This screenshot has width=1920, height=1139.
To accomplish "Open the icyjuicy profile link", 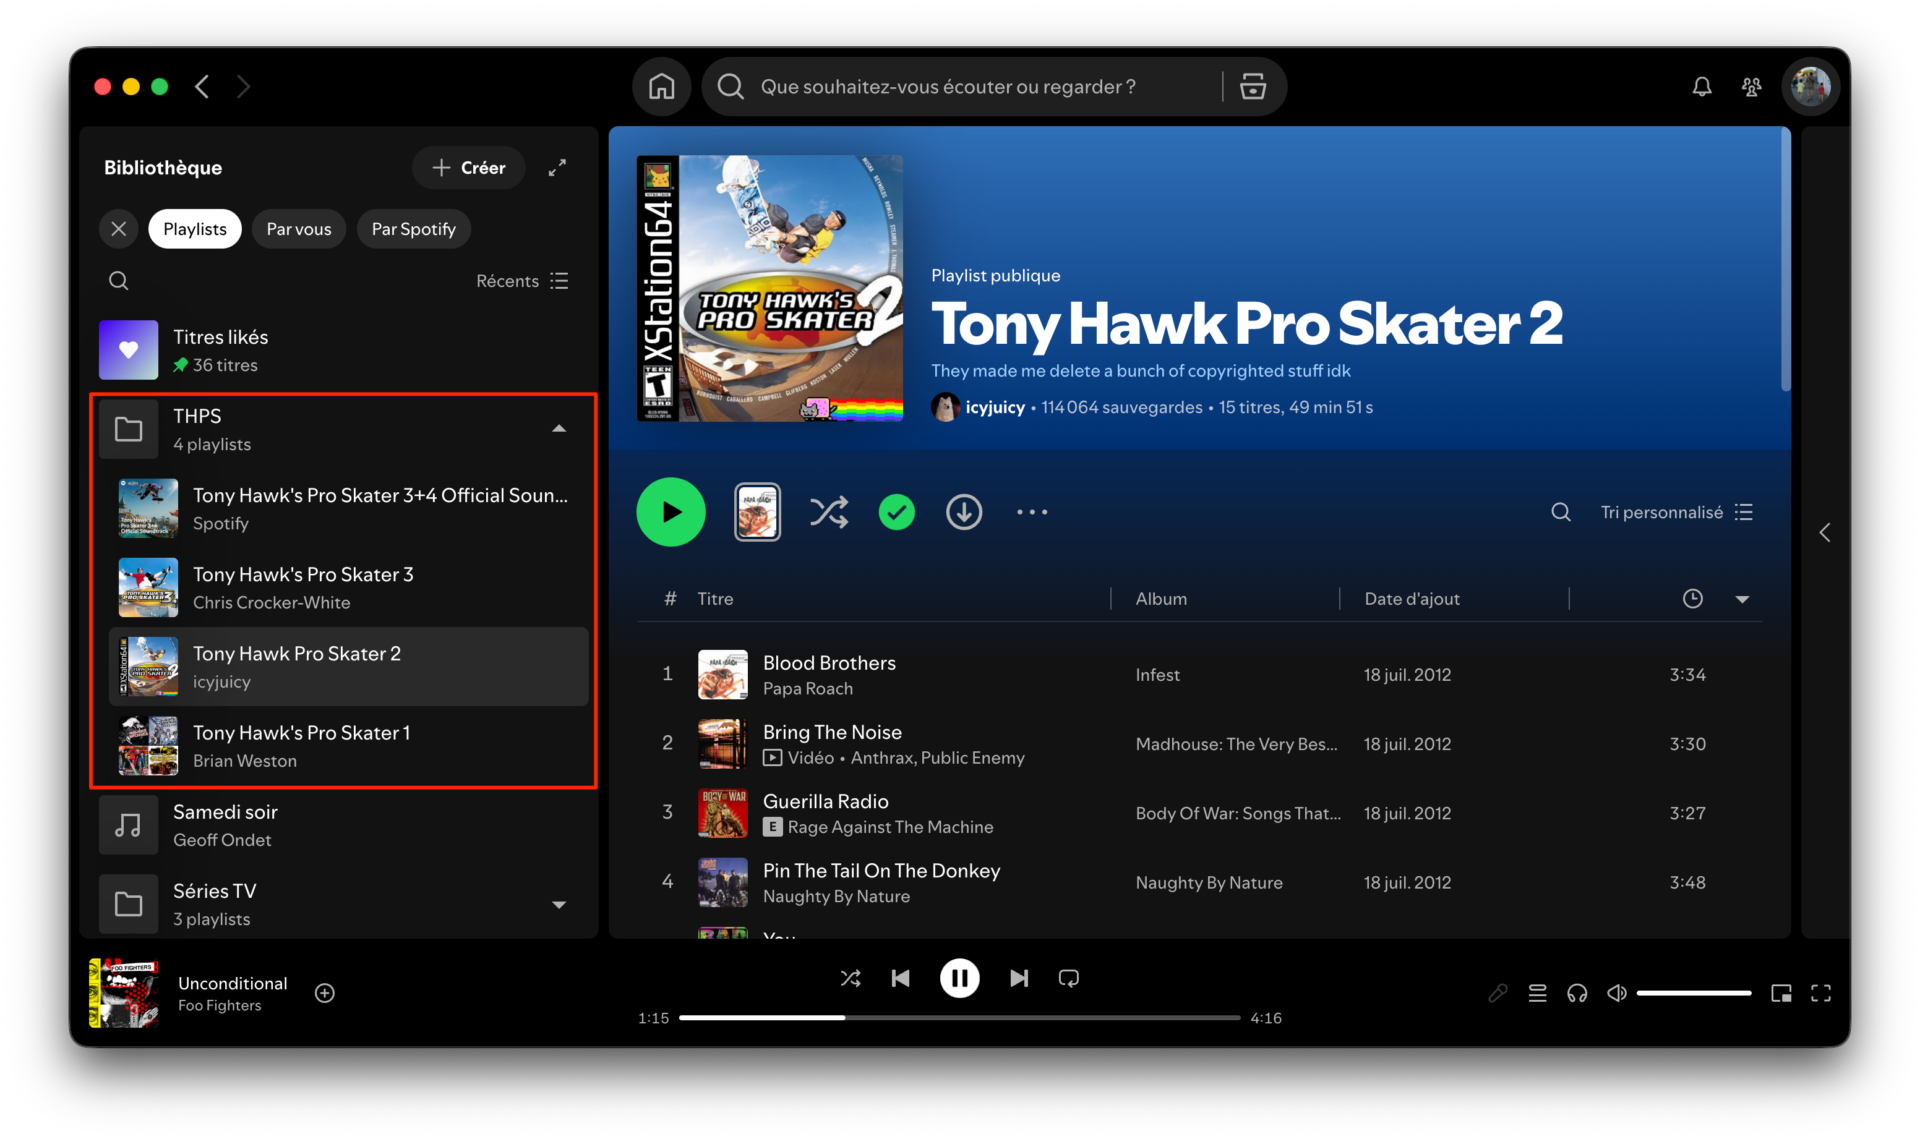I will (994, 407).
